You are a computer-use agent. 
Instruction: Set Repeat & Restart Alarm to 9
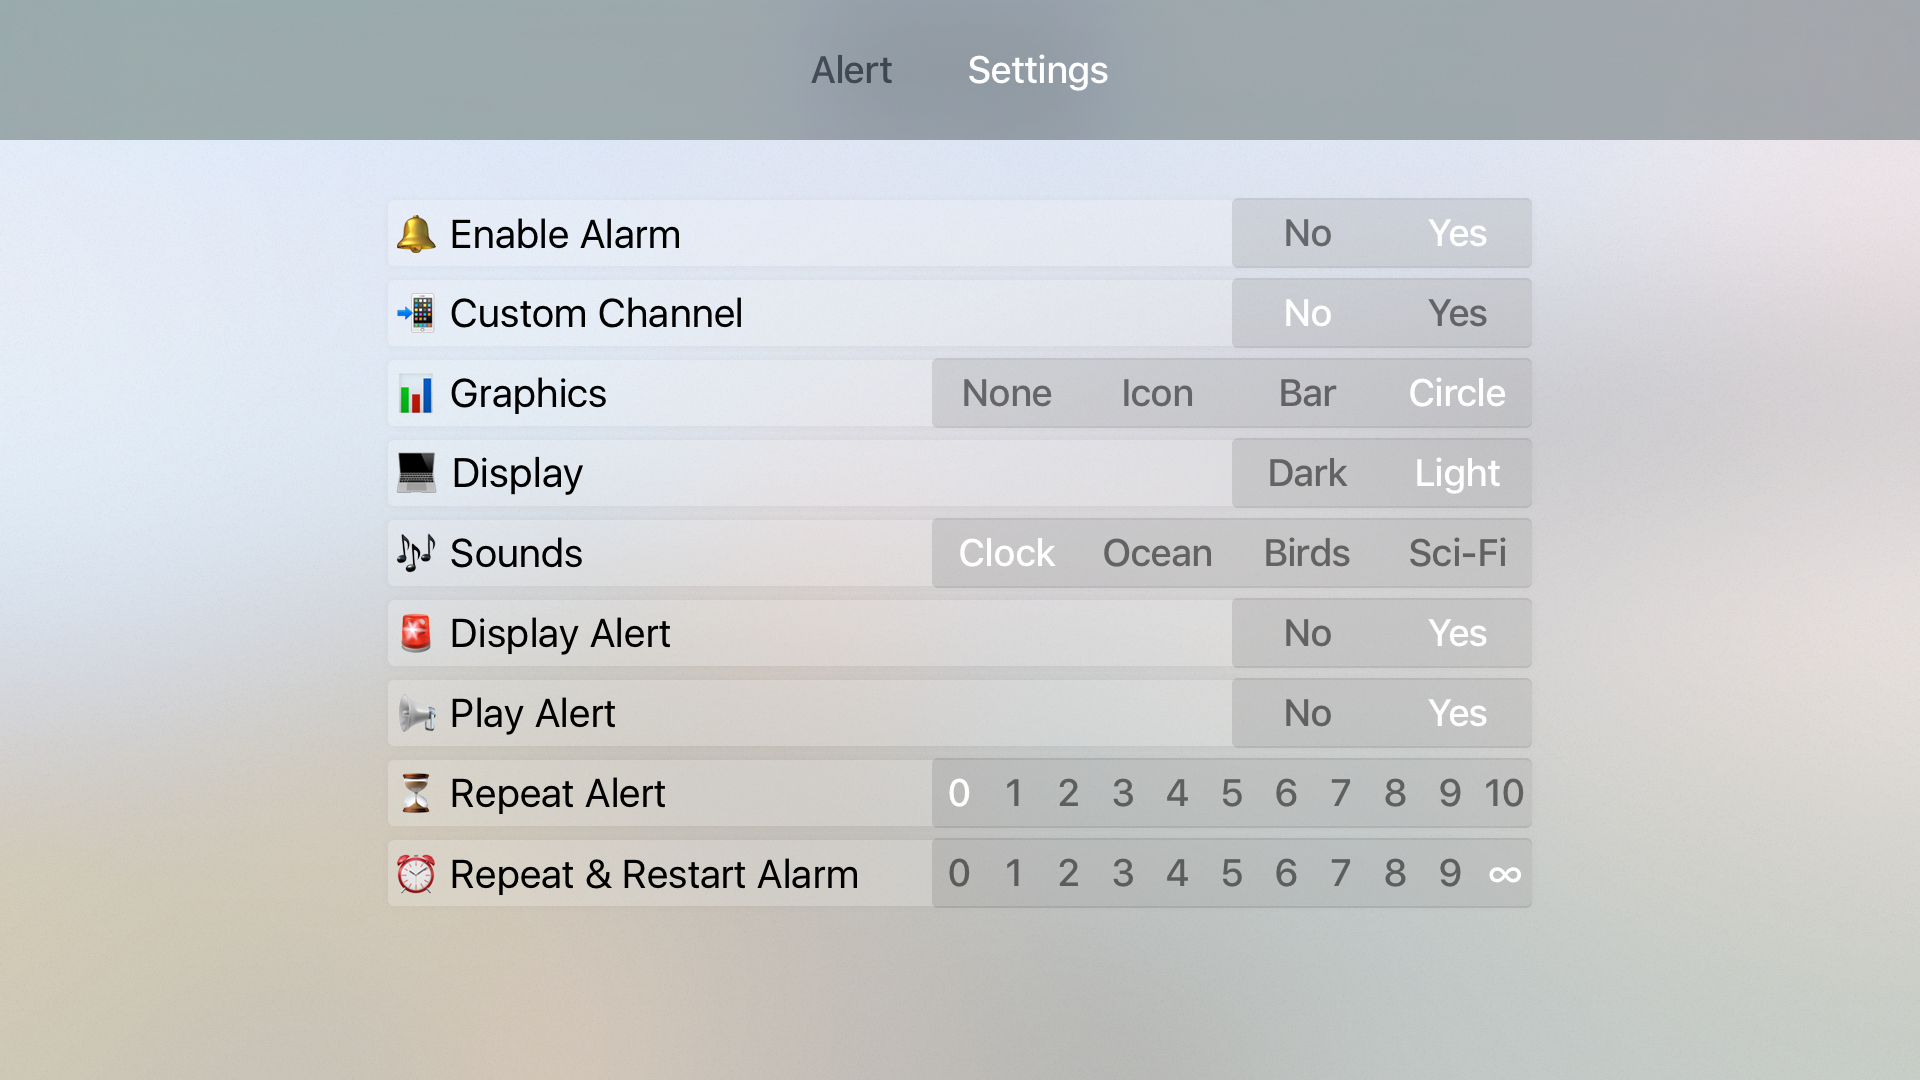pos(1450,873)
